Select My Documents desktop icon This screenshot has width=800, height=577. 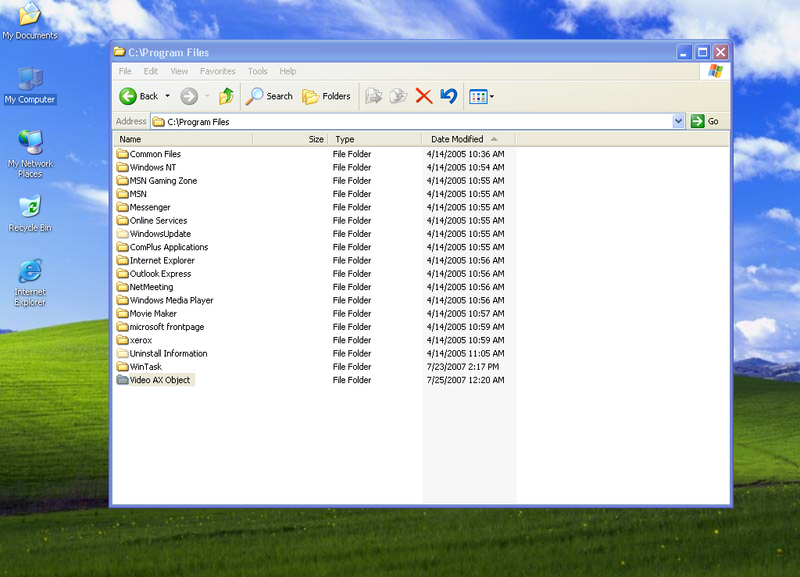tap(30, 20)
